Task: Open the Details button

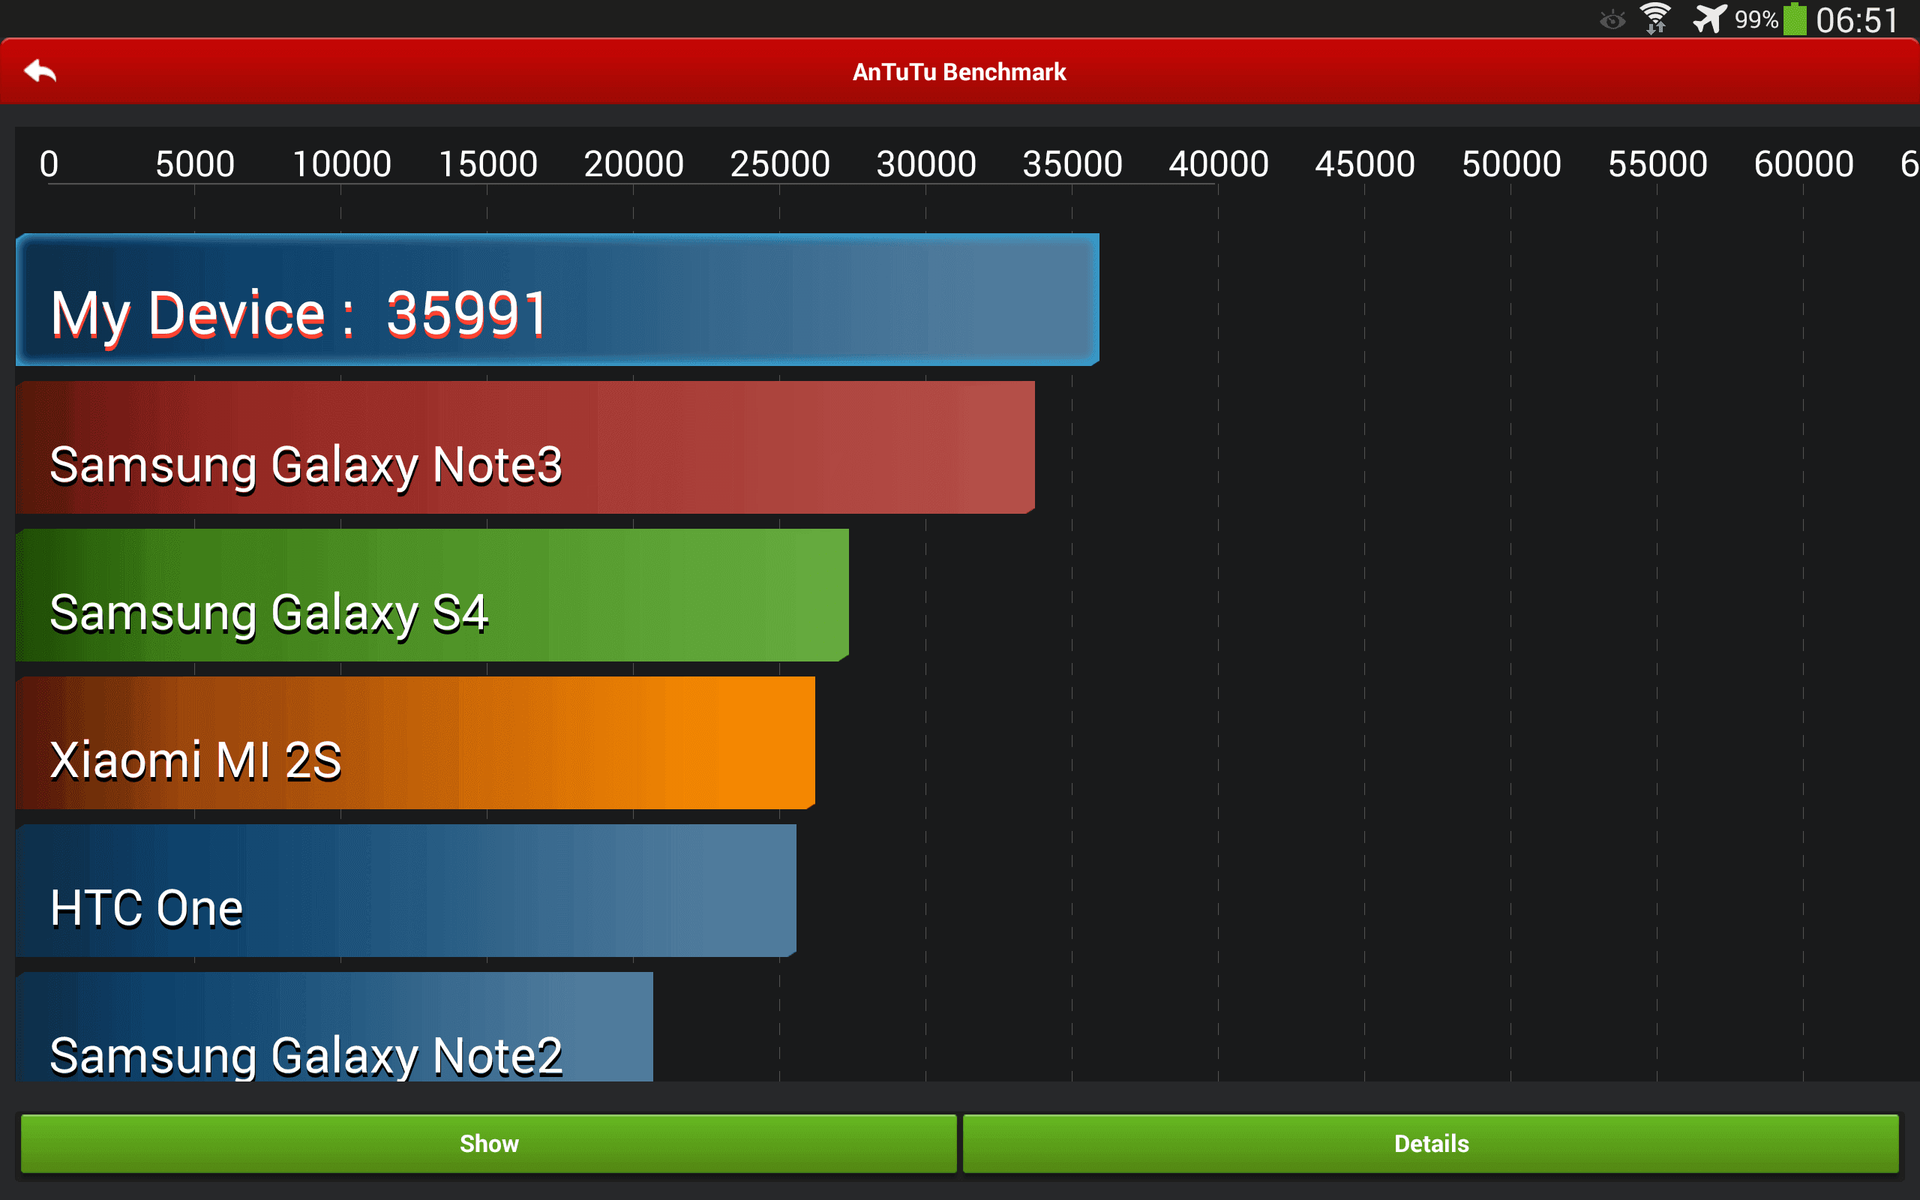Action: [1431, 1143]
